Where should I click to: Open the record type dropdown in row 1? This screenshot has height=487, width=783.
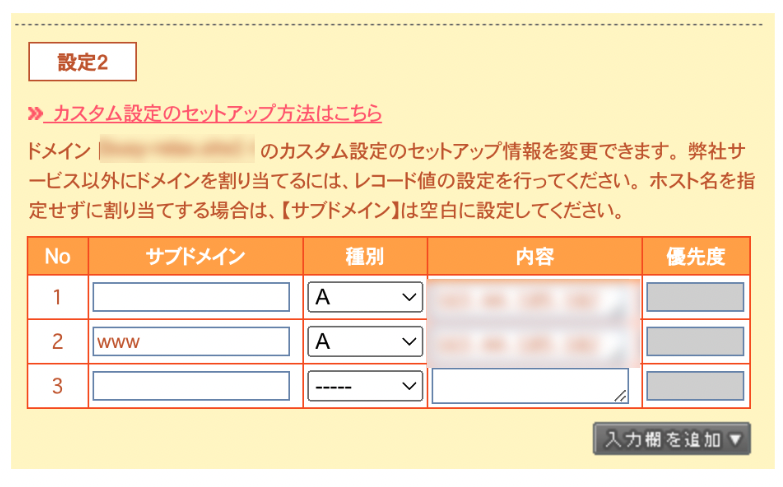[365, 297]
